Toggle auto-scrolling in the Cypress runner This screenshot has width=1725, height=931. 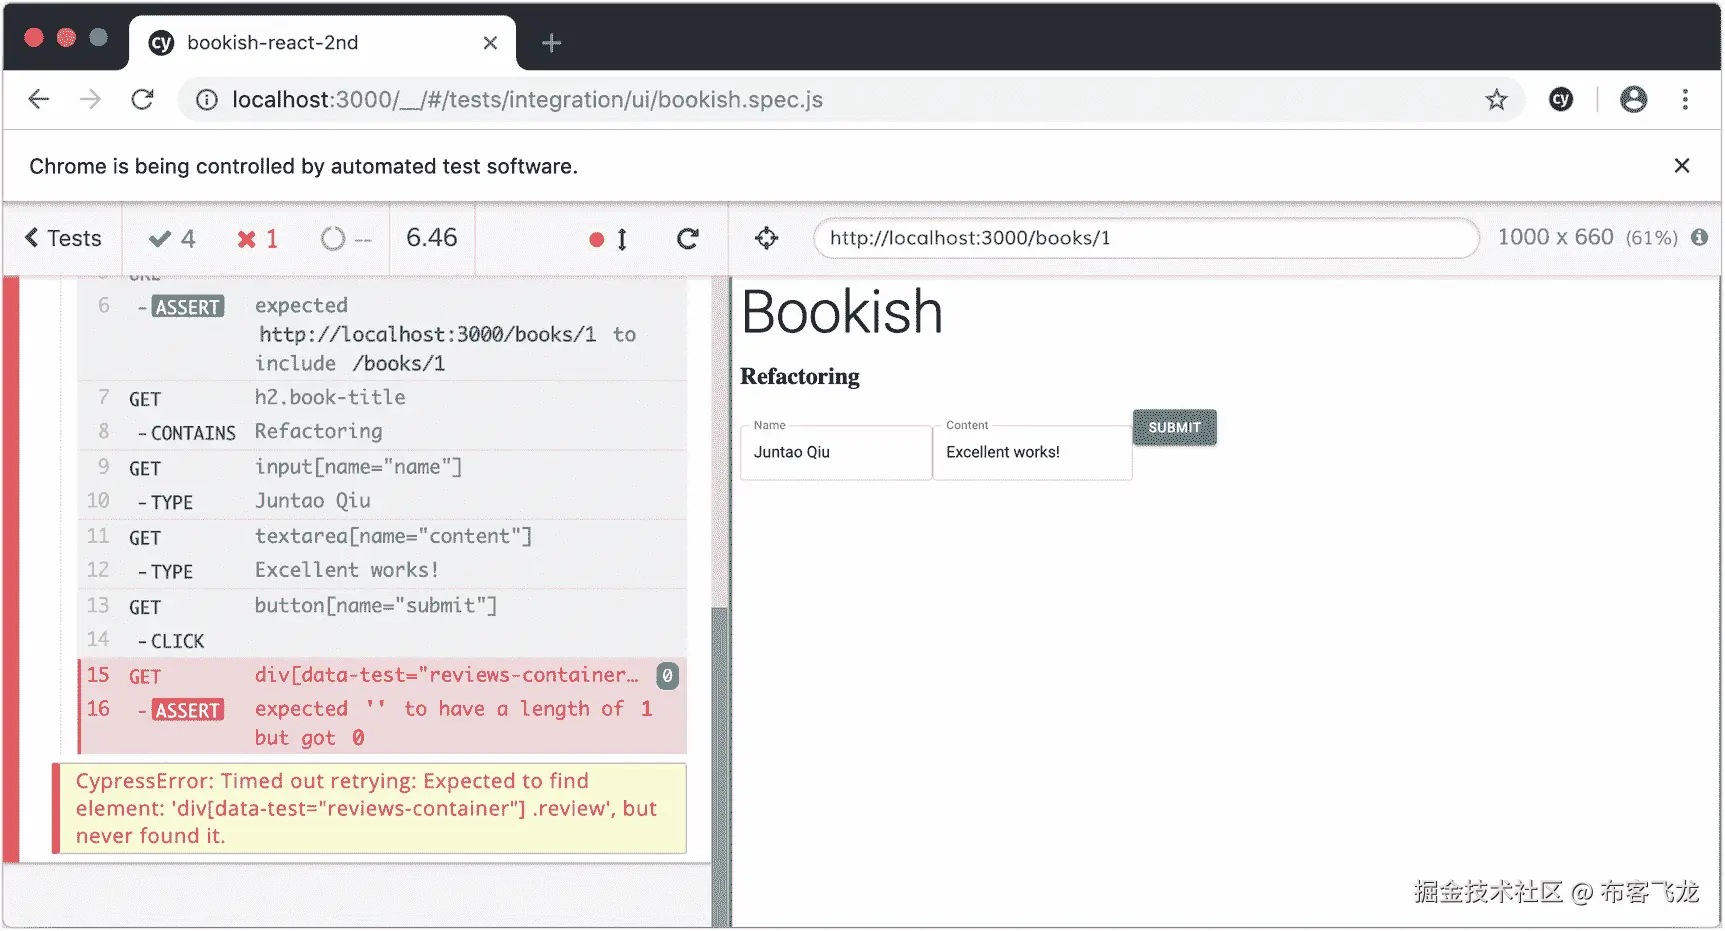[609, 239]
